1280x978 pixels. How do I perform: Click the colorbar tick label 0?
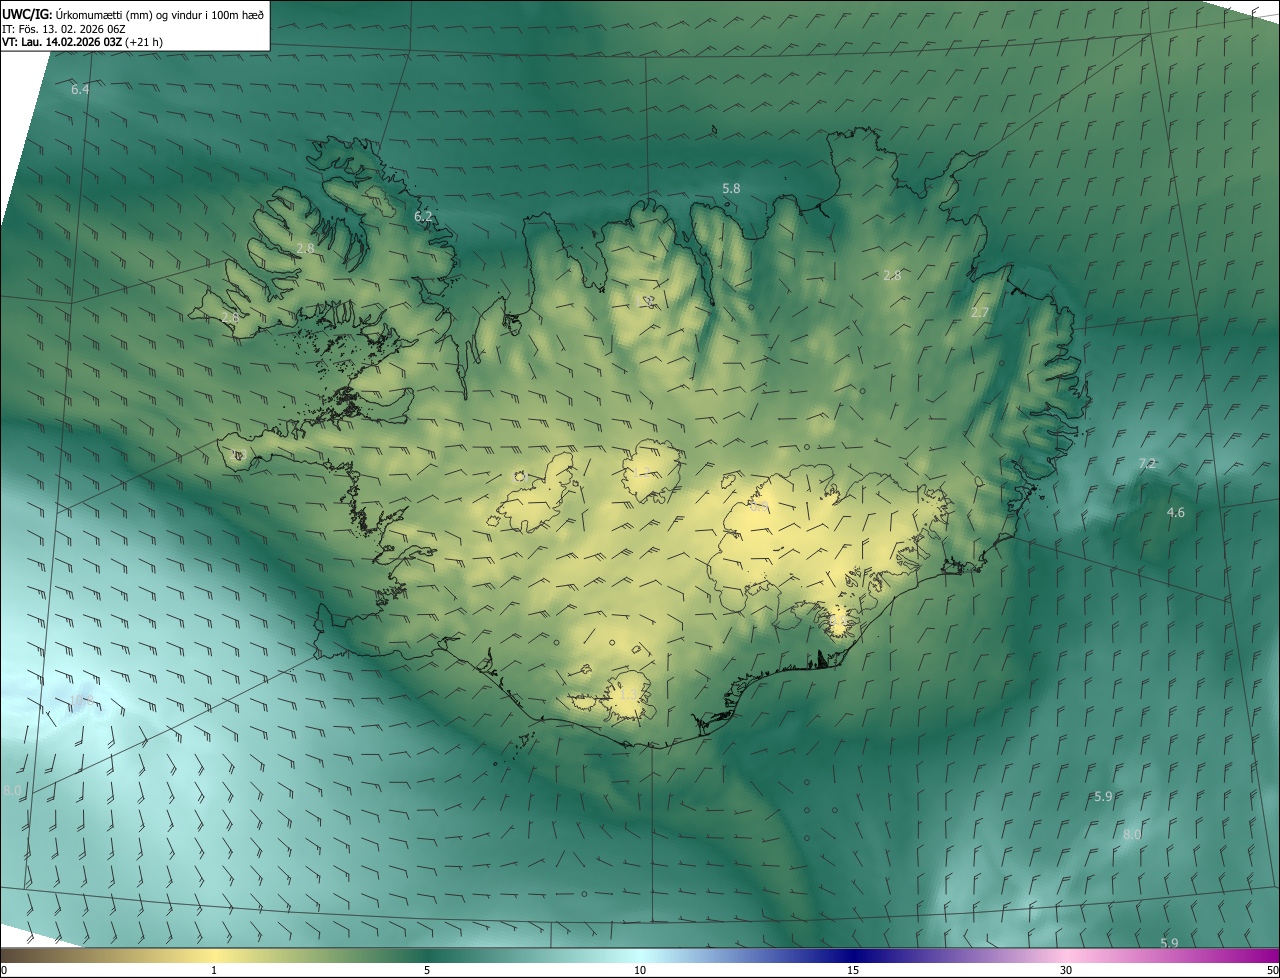point(4,970)
